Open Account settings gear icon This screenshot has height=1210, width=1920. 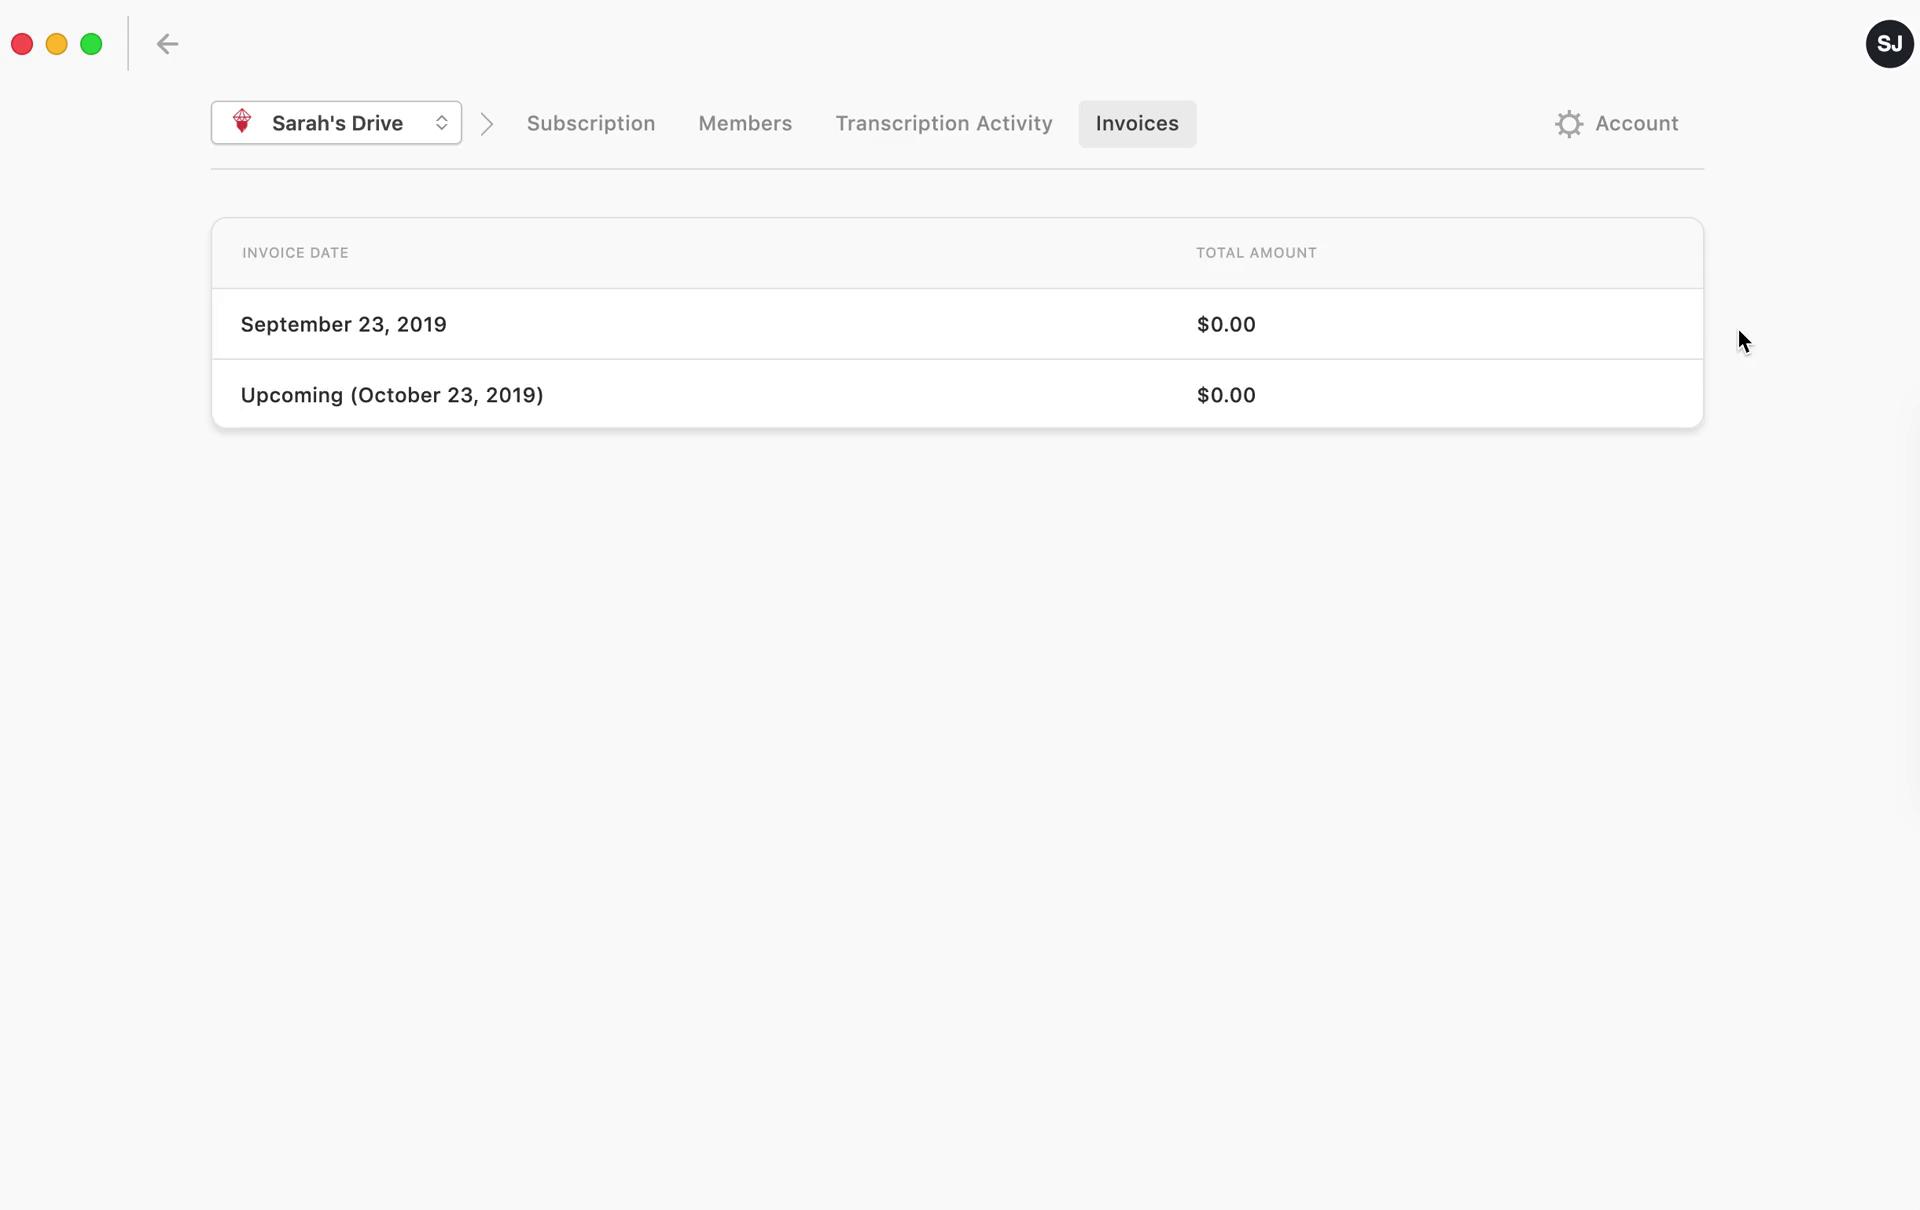click(1567, 123)
